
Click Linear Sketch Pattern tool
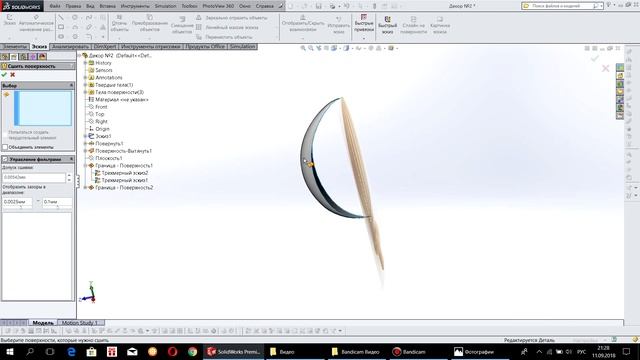(227, 27)
